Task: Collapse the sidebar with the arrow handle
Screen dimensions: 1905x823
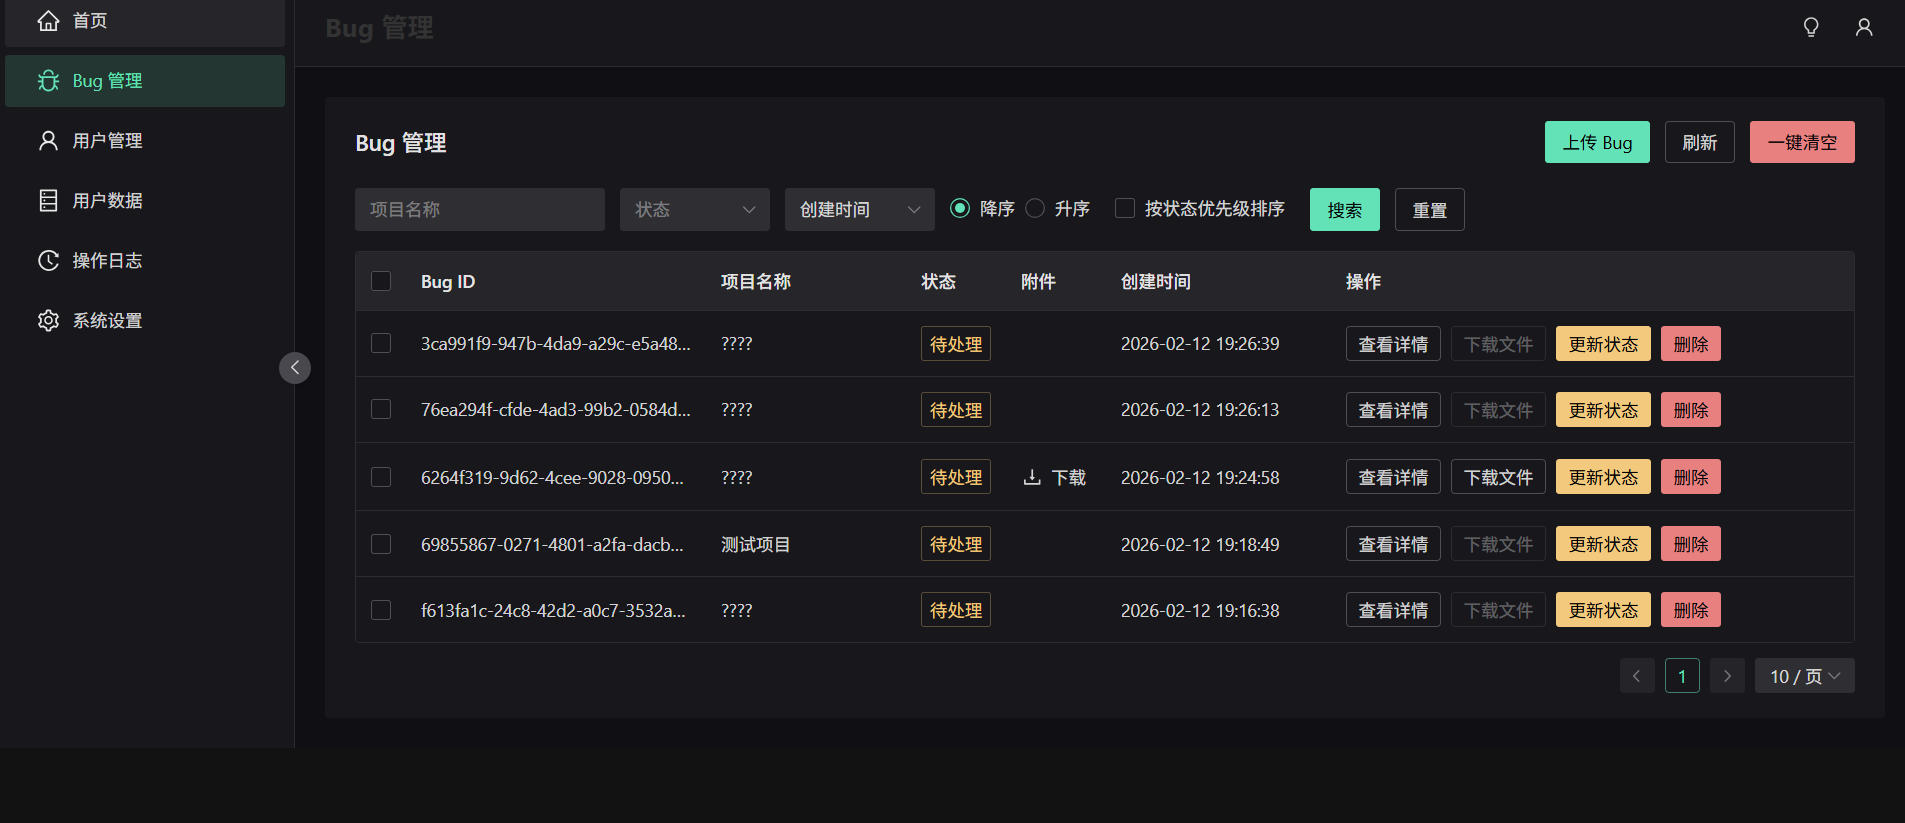Action: tap(295, 368)
